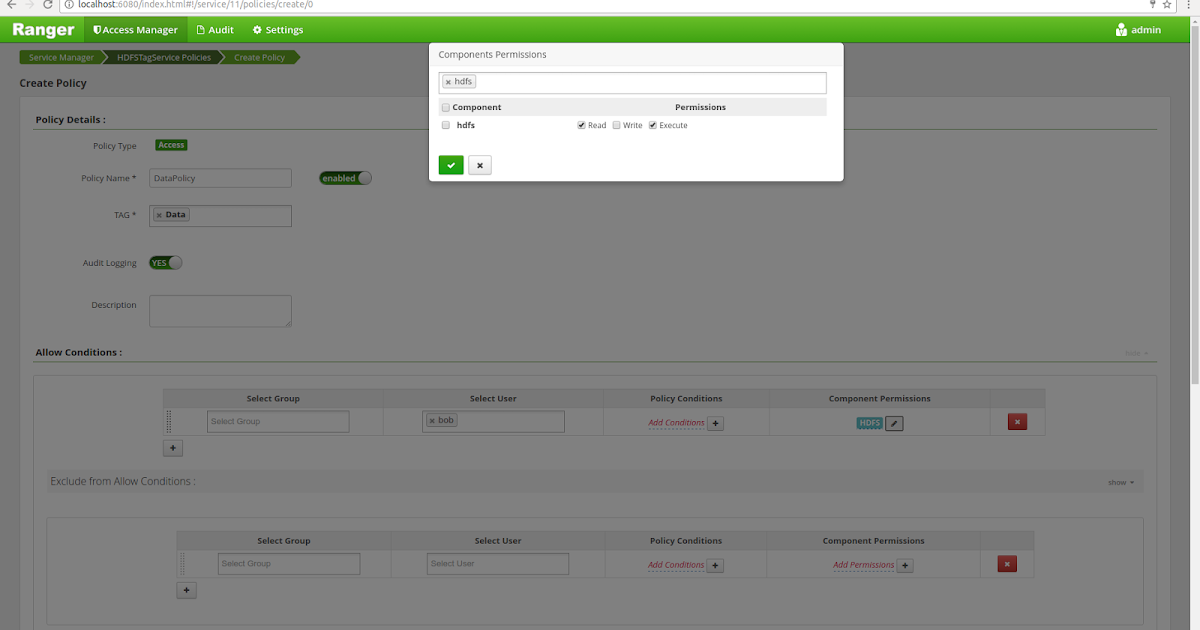Select the hdfs component checkbox
The height and width of the screenshot is (630, 1200).
point(445,124)
